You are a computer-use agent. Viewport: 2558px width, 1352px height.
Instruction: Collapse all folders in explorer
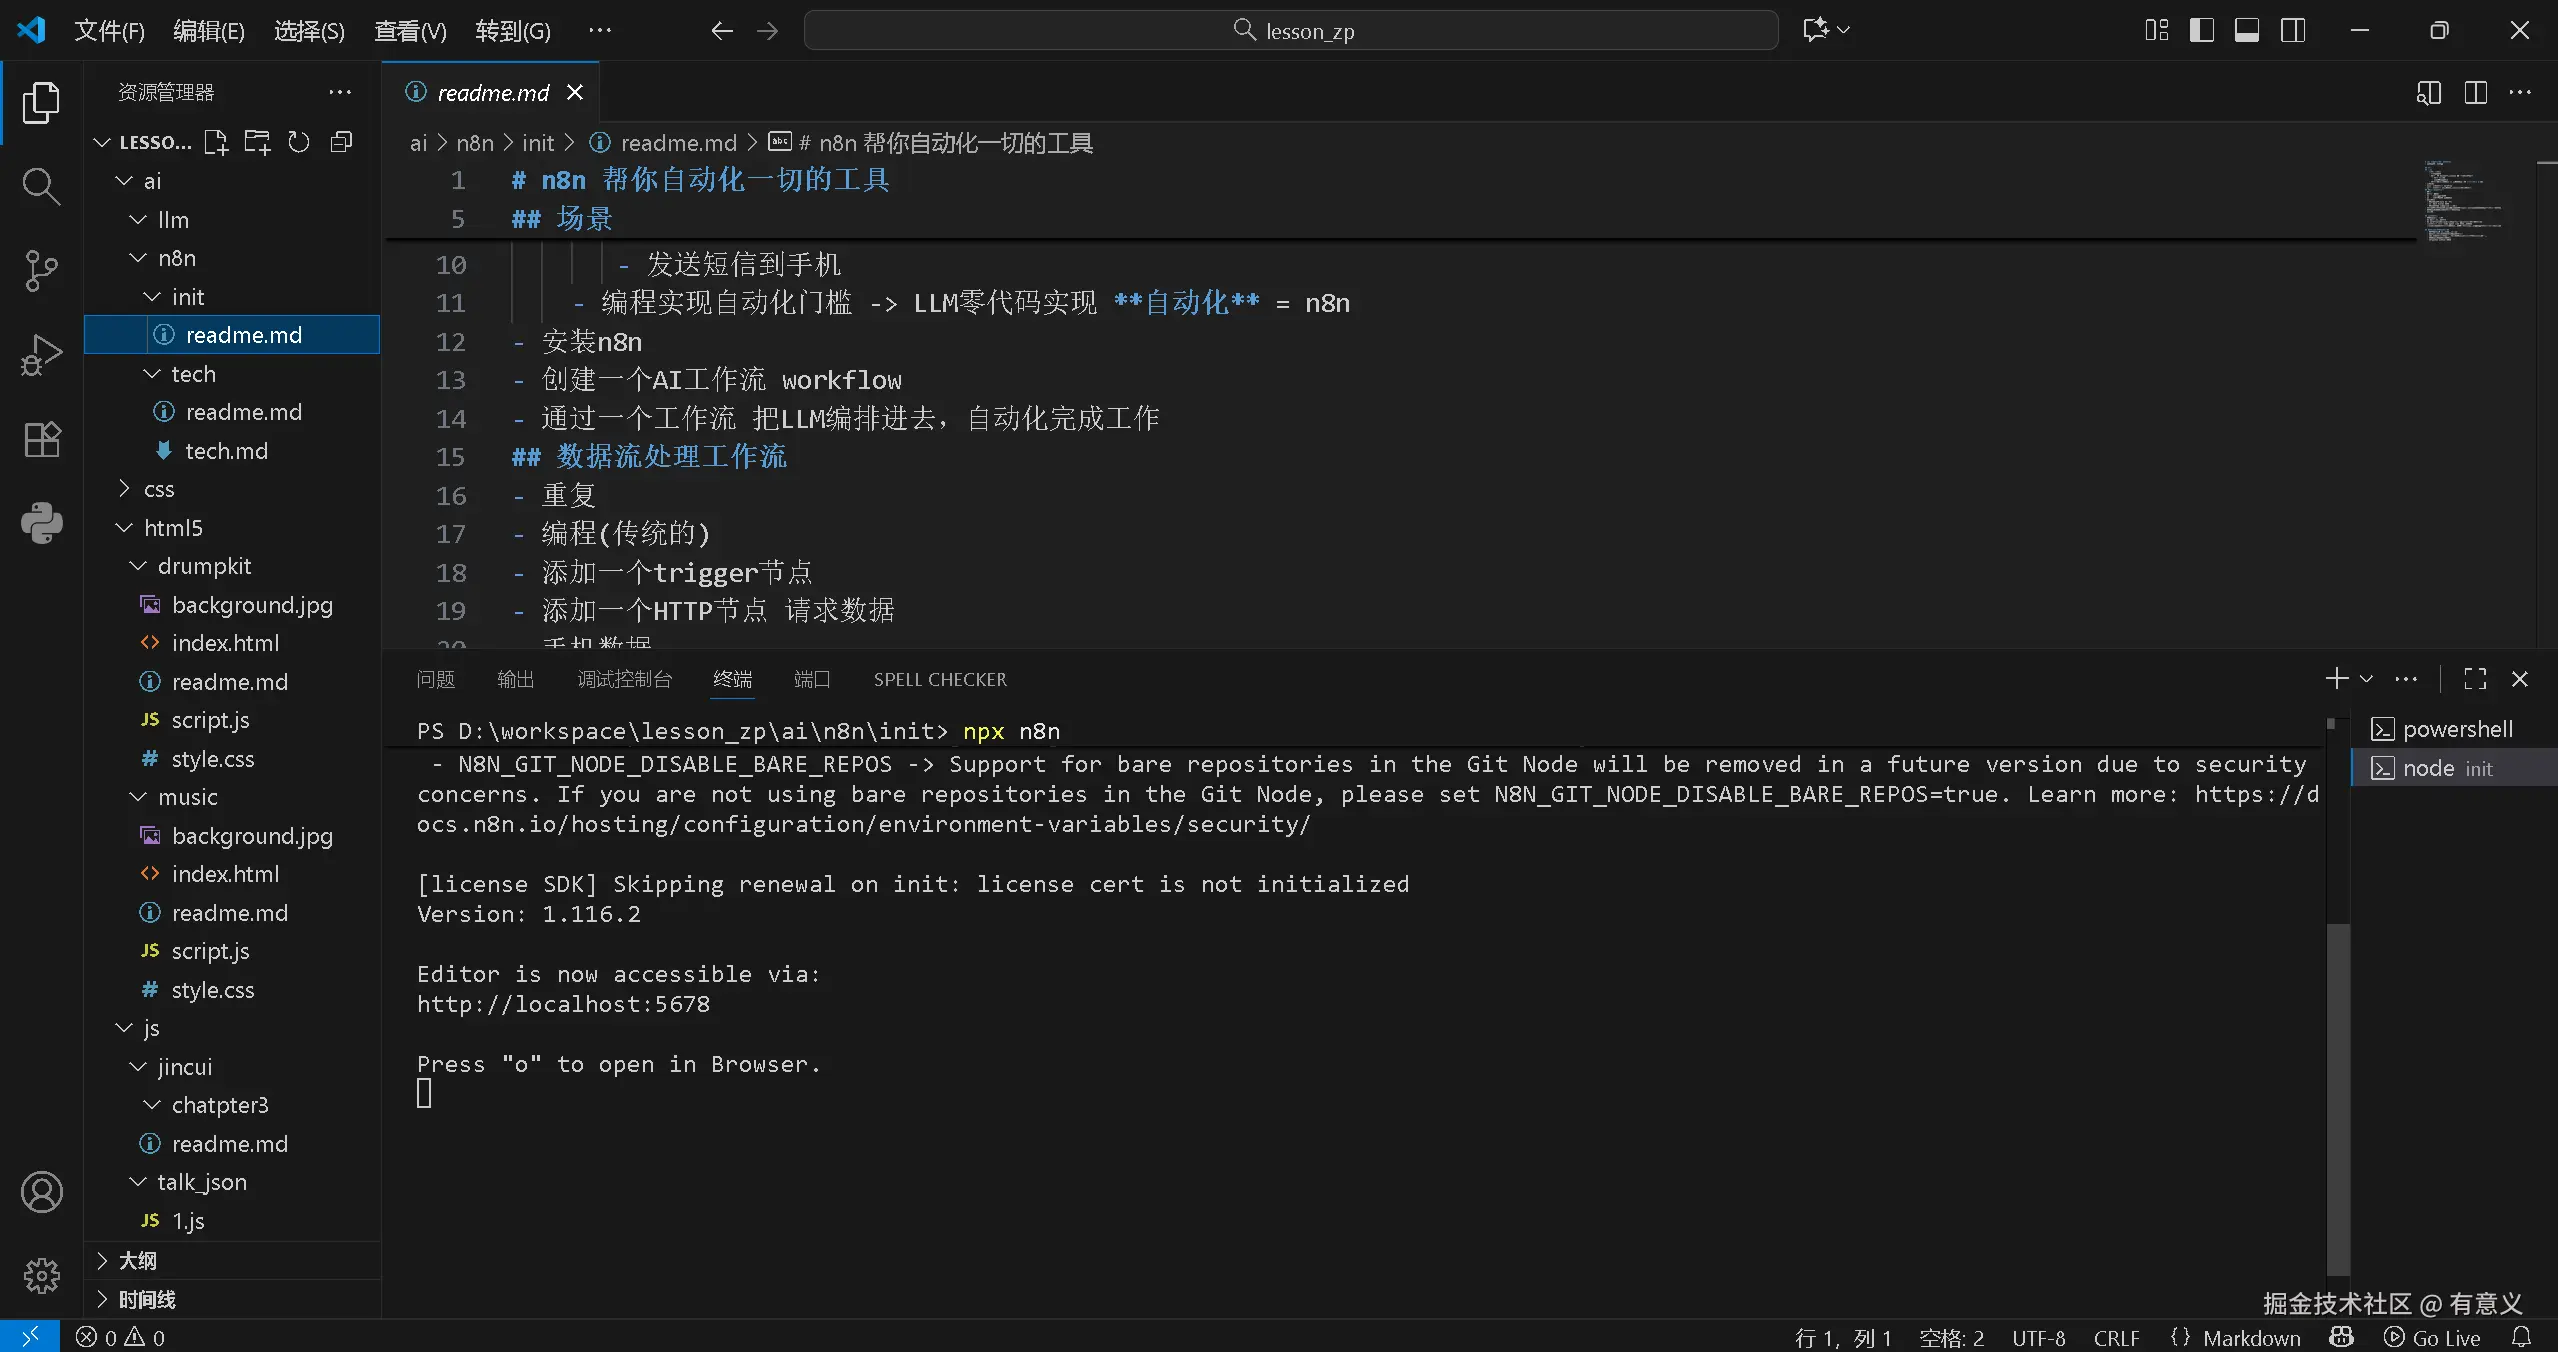pos(341,142)
